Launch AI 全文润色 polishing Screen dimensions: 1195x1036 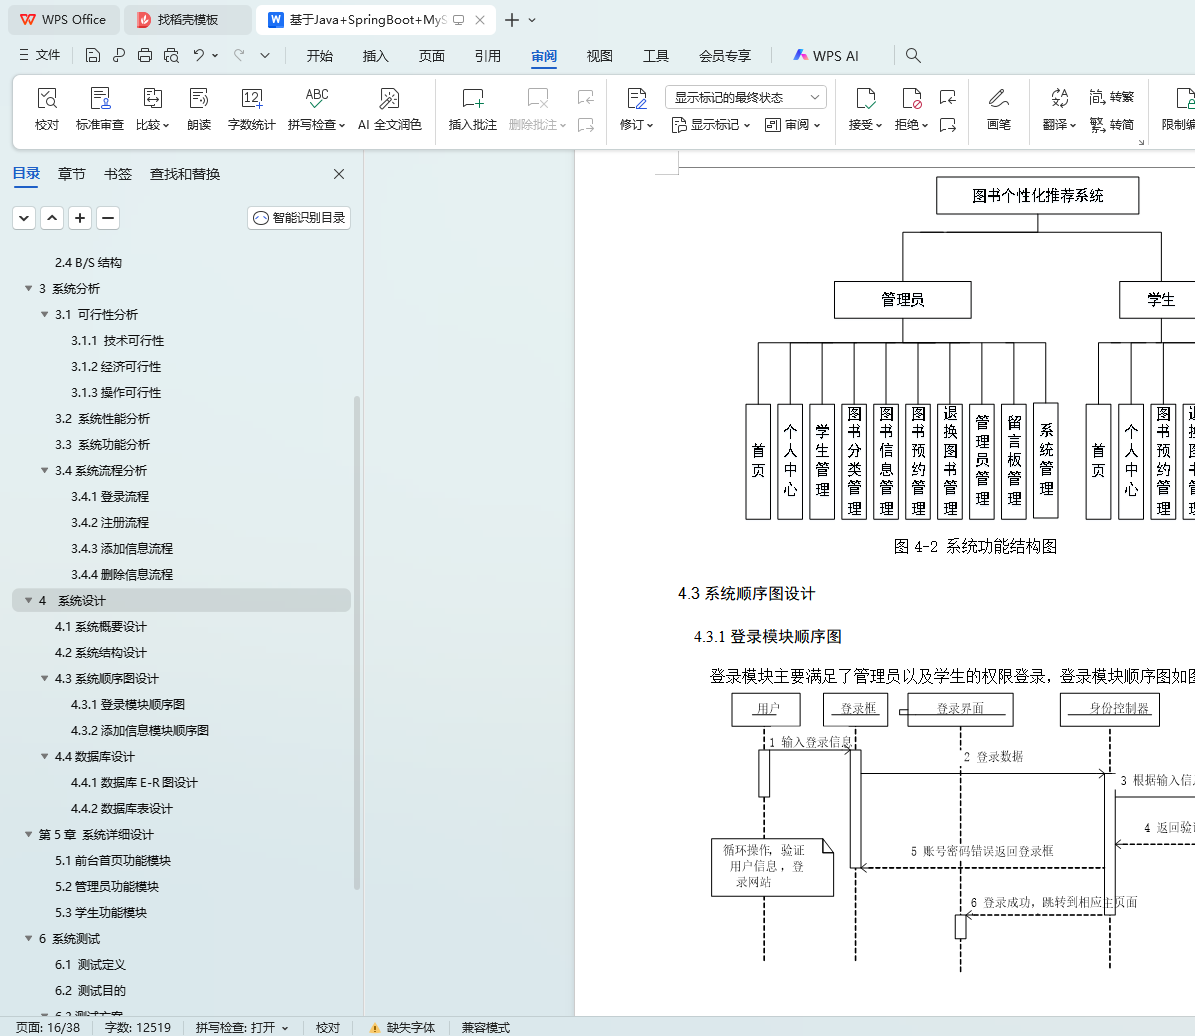(x=389, y=109)
